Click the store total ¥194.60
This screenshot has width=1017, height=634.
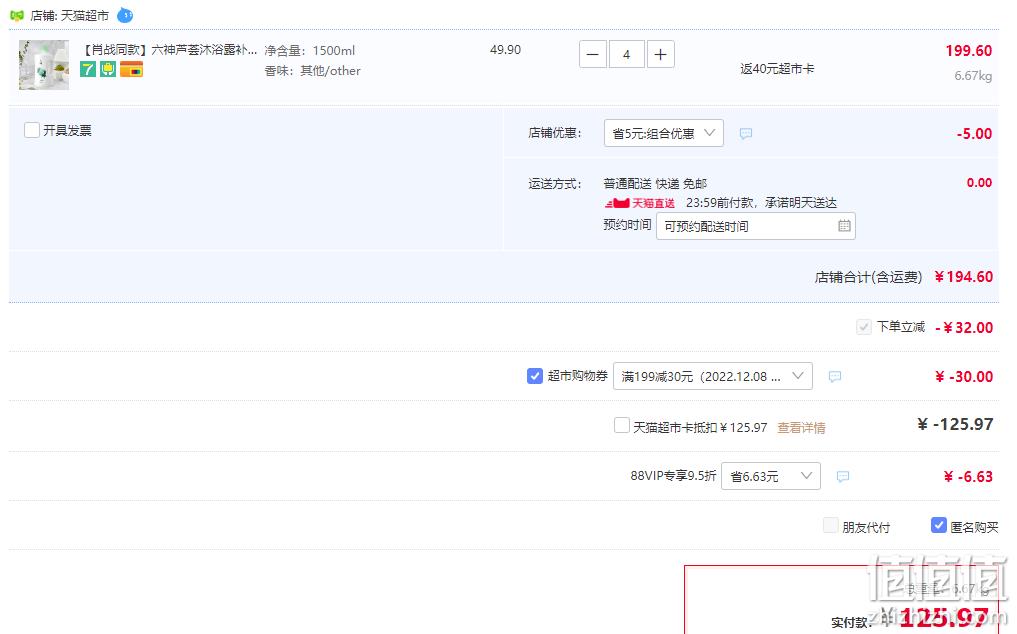(x=964, y=277)
